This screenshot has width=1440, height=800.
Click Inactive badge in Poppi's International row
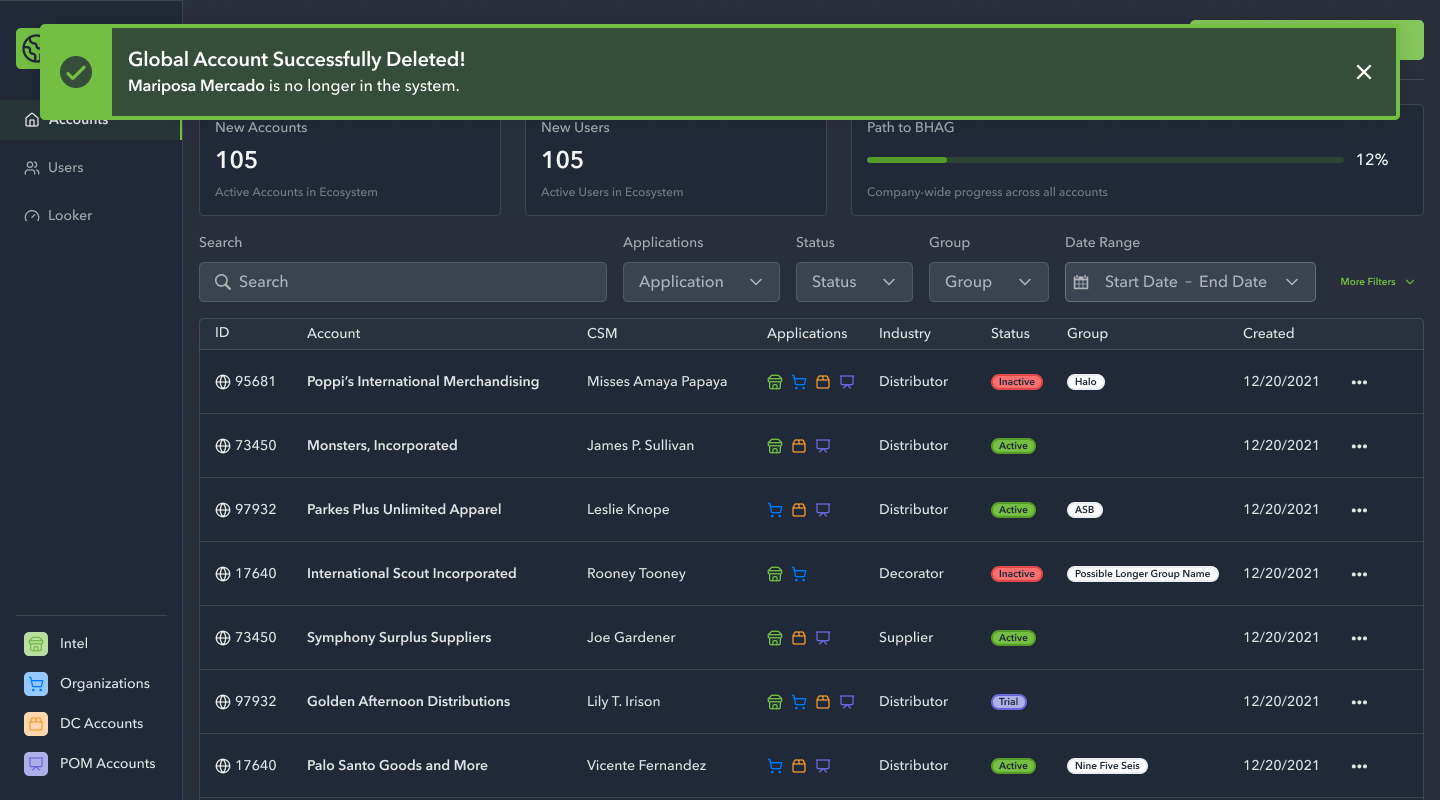[1017, 382]
